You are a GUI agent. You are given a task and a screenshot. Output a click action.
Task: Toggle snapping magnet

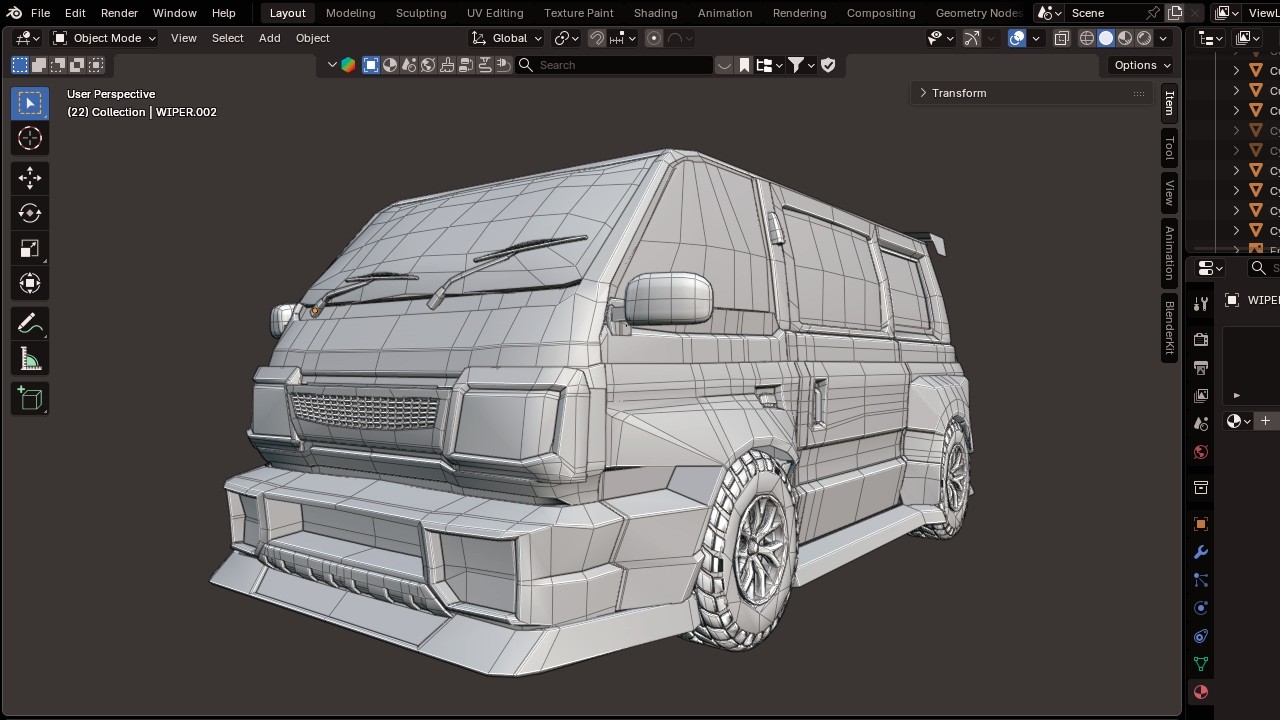point(597,38)
